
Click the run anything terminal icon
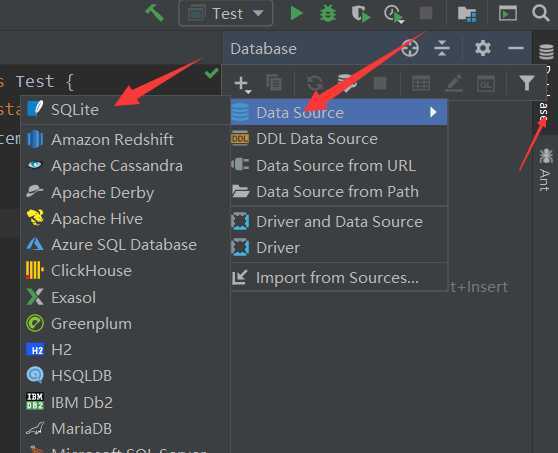coord(508,14)
